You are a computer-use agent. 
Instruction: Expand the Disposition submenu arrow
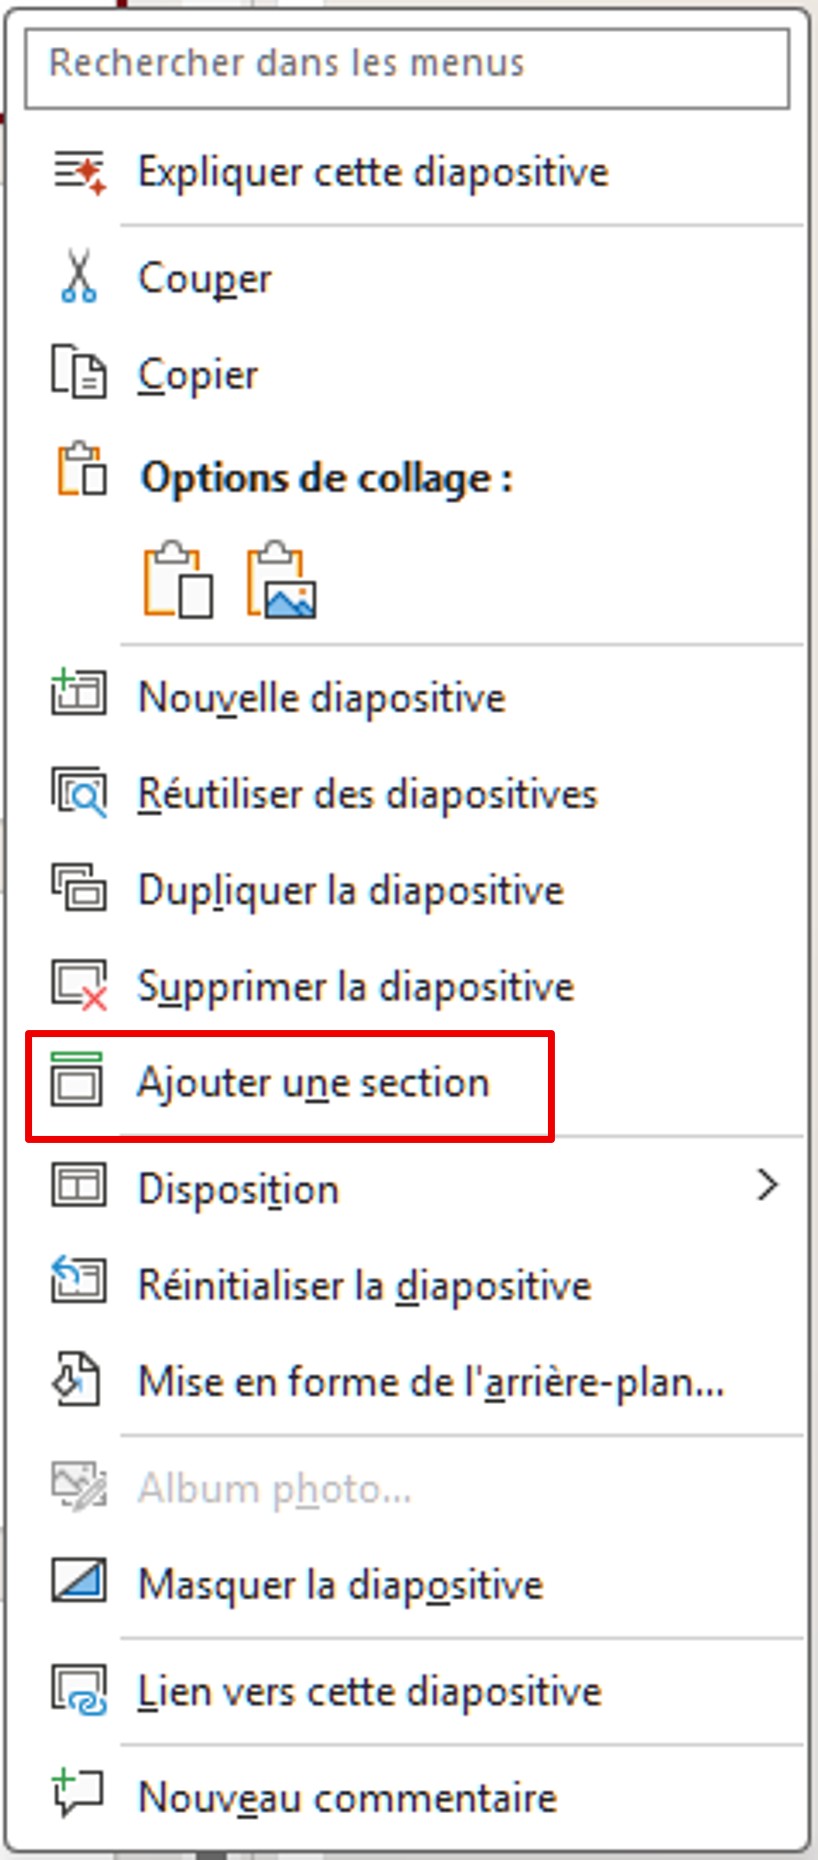click(766, 1186)
